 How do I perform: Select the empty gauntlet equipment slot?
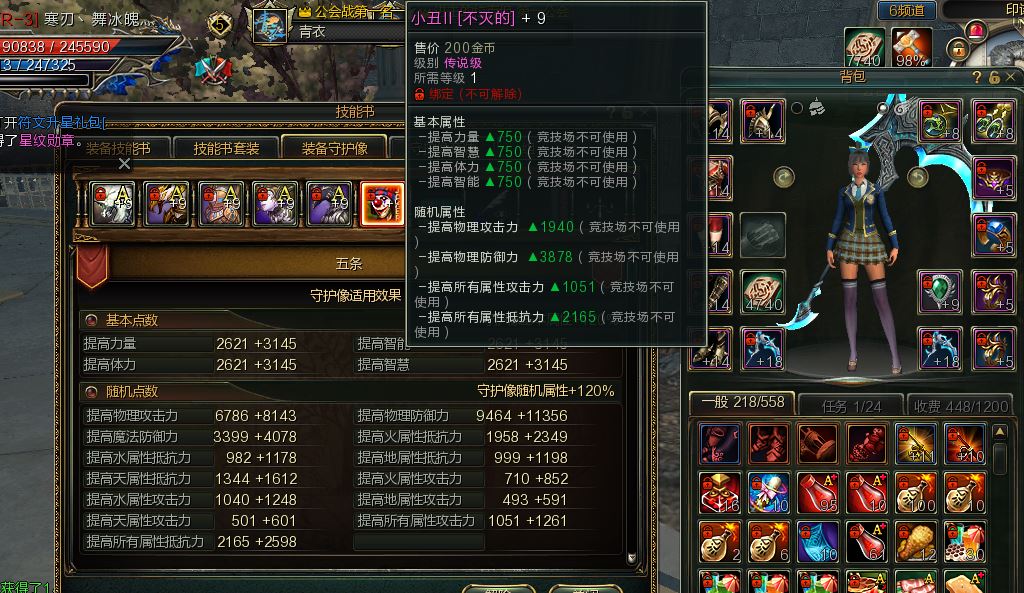[x=763, y=235]
